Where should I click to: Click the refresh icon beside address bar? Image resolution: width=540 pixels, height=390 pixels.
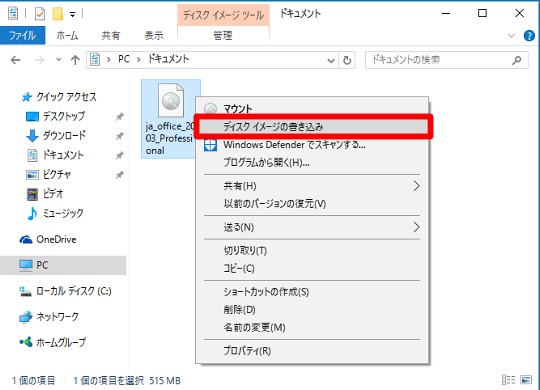pos(347,60)
